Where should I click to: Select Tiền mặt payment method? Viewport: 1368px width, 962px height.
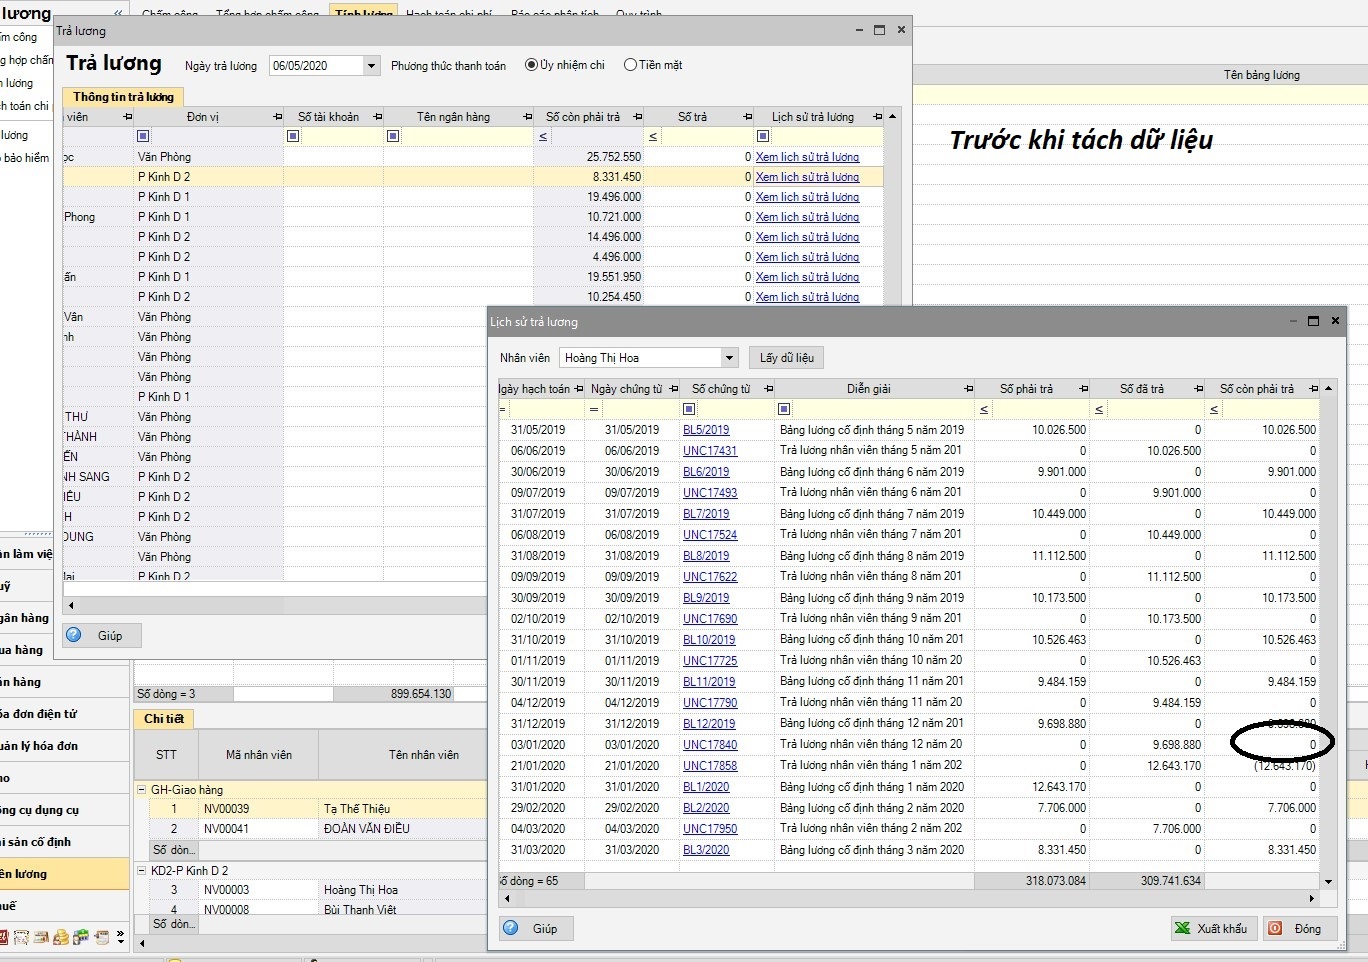[x=630, y=65]
